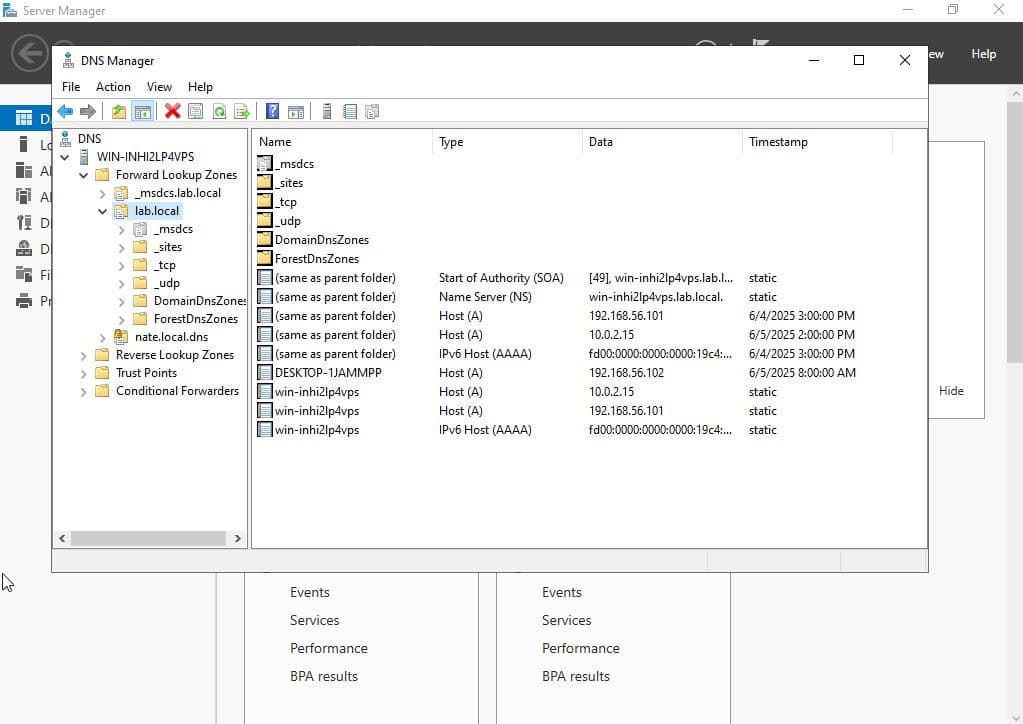Toggle the Show/Hide Console Tree button
The height and width of the screenshot is (724, 1023).
point(142,111)
